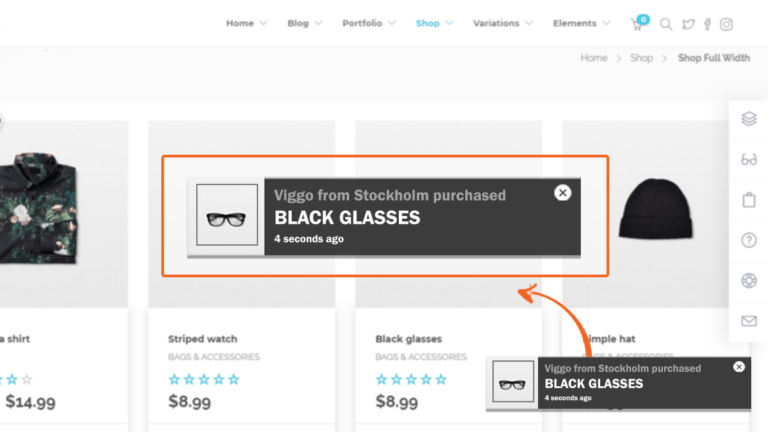Open the Shop menu item

pos(434,23)
